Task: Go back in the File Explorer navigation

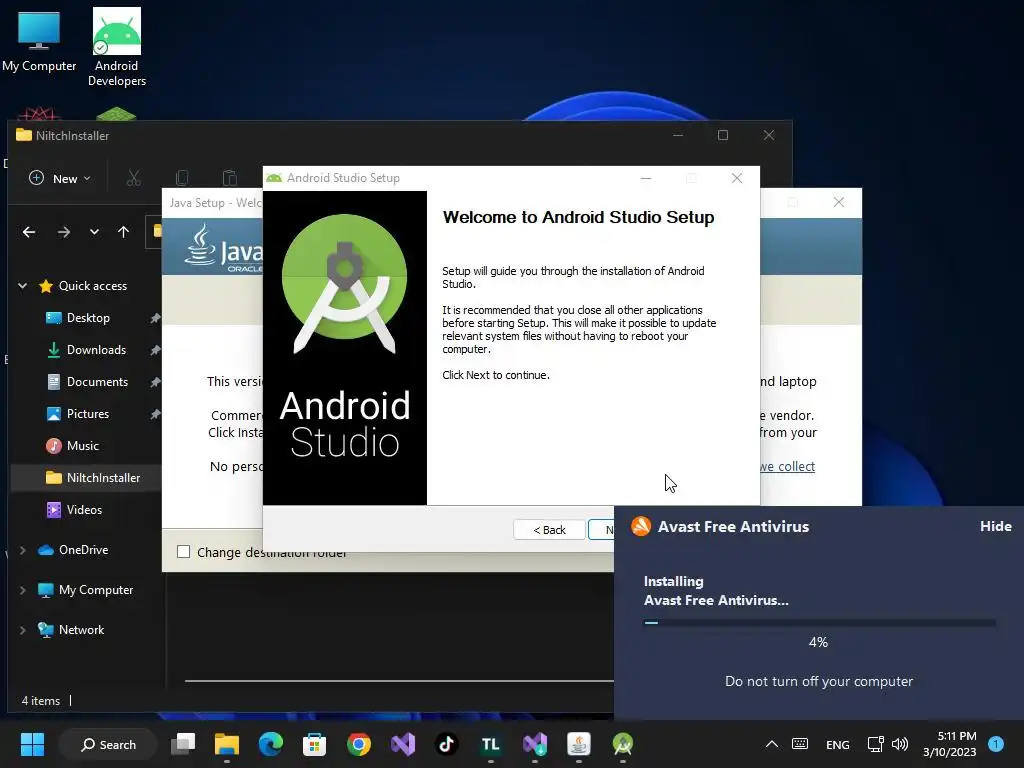Action: [x=29, y=232]
